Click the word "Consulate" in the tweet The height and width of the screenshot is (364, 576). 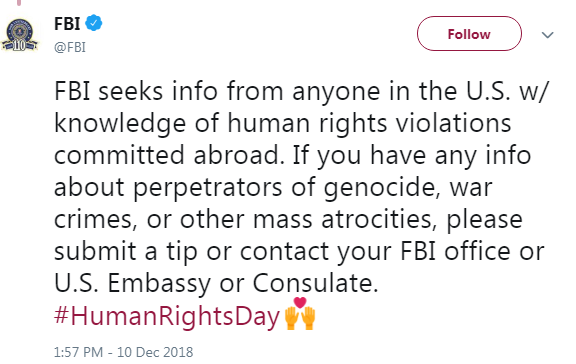pyautogui.click(x=315, y=283)
